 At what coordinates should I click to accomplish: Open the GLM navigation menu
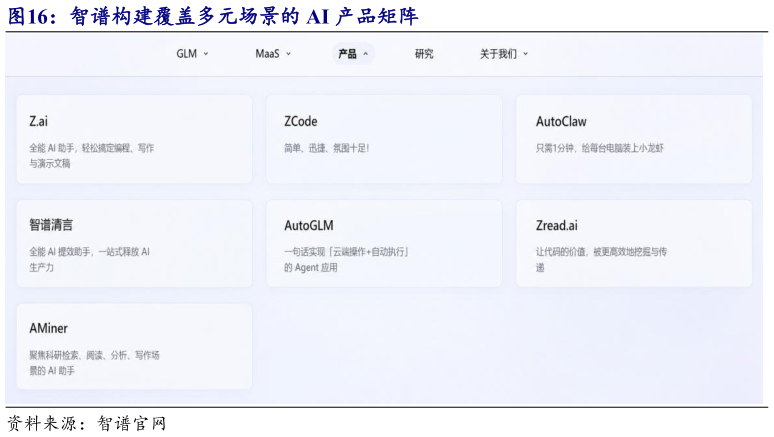[192, 54]
